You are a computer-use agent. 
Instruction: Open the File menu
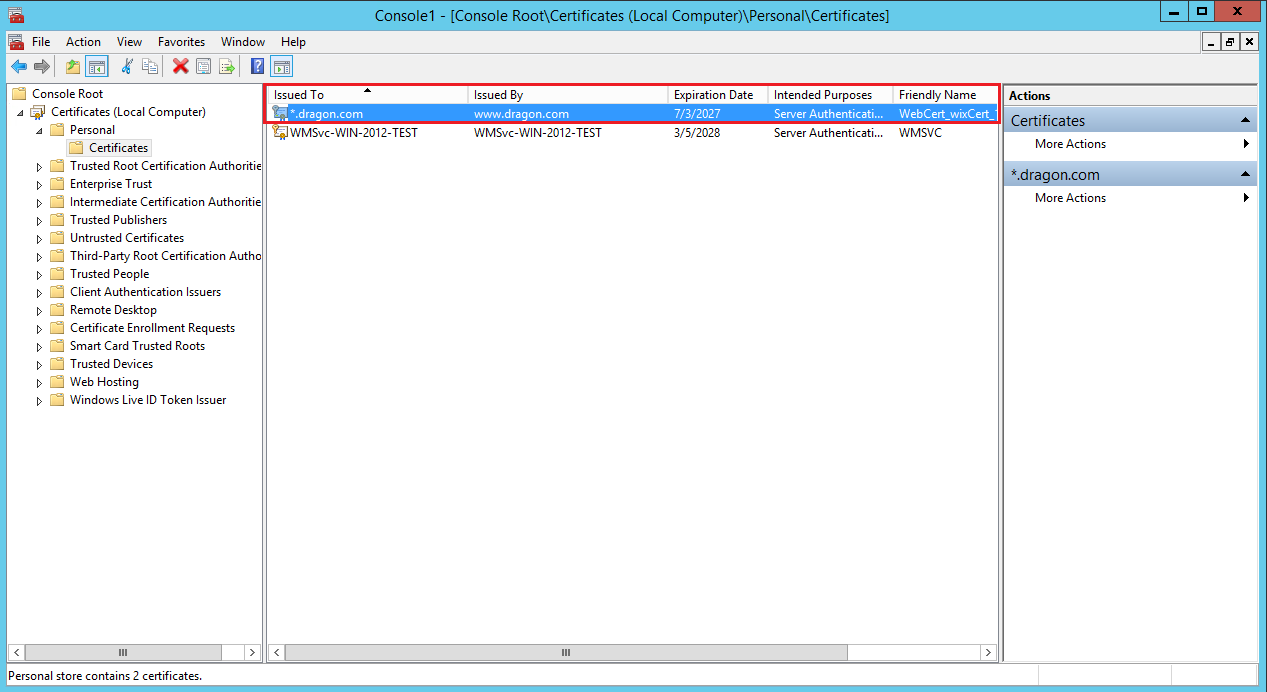coord(41,42)
